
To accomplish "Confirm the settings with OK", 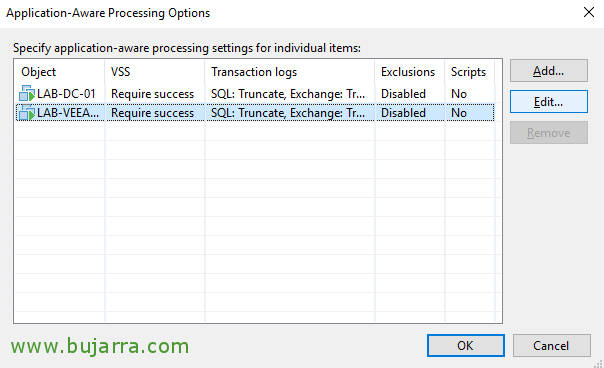I will click(x=465, y=345).
